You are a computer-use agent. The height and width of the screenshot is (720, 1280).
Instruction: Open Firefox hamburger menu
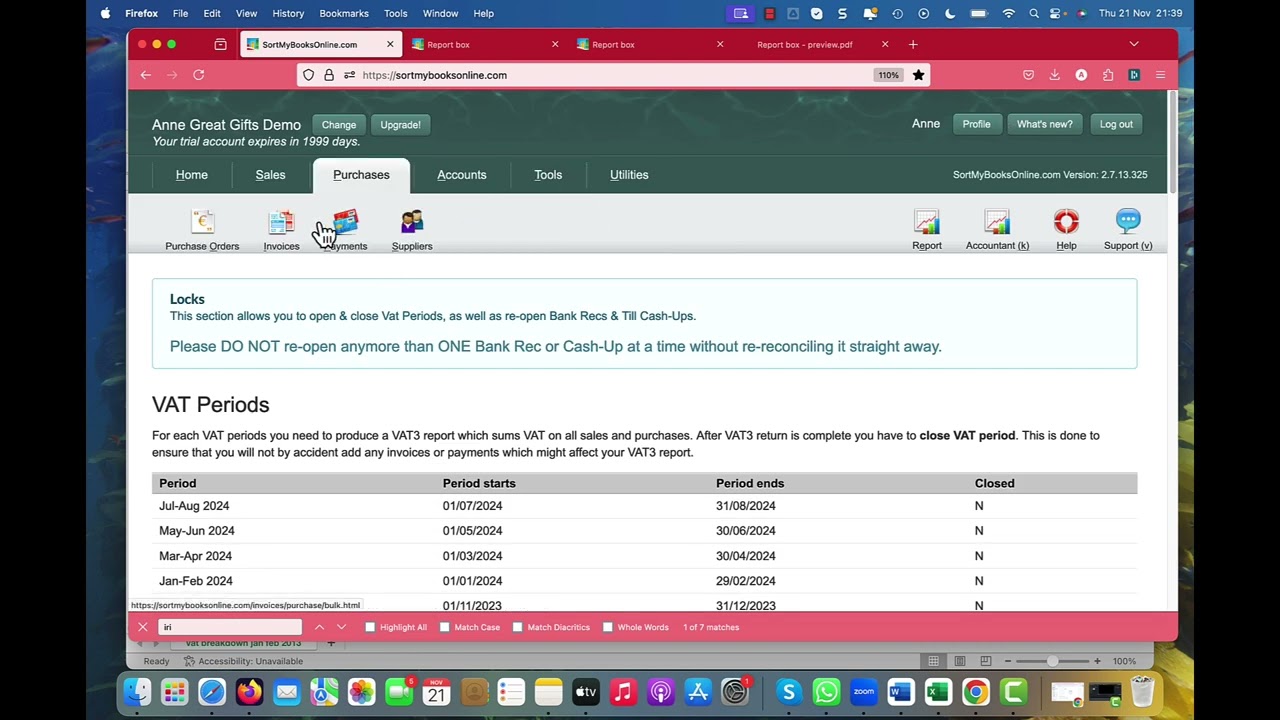click(x=1160, y=75)
